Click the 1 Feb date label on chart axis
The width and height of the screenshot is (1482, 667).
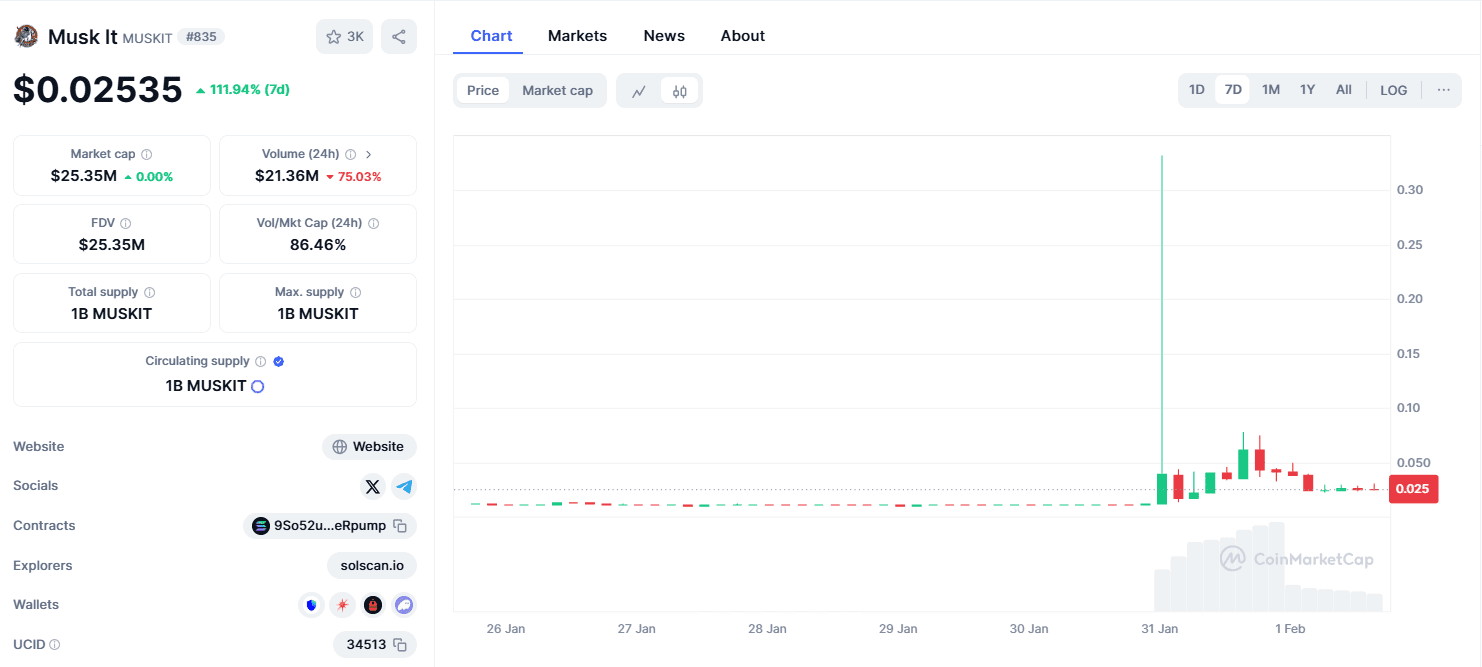[x=1290, y=629]
